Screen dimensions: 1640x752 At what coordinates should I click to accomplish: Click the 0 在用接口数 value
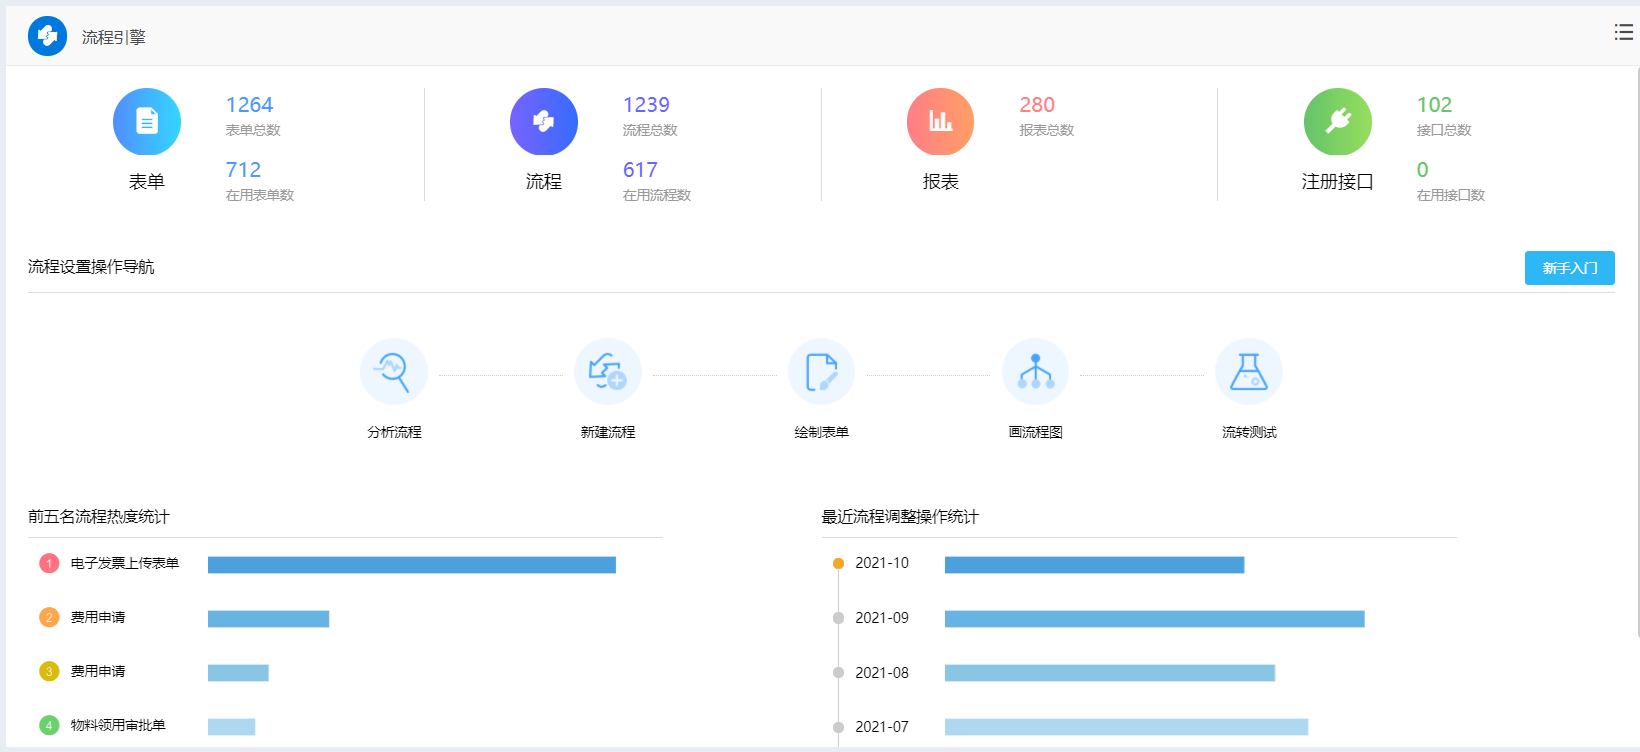pos(1423,170)
